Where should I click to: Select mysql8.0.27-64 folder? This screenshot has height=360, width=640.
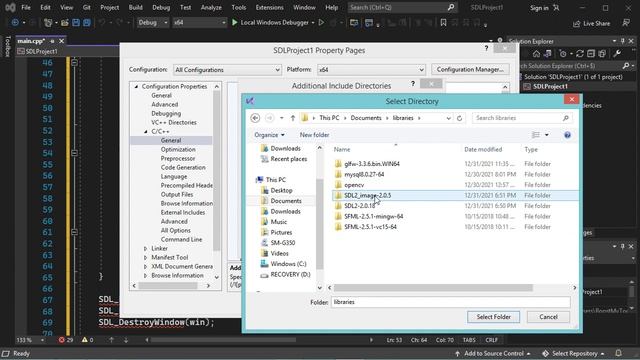pyautogui.click(x=364, y=174)
